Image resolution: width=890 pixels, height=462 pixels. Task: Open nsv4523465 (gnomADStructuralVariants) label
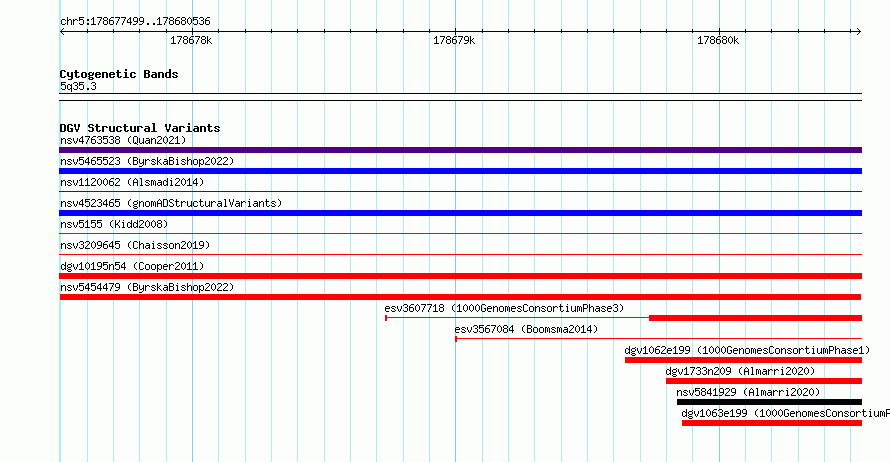[x=171, y=203]
